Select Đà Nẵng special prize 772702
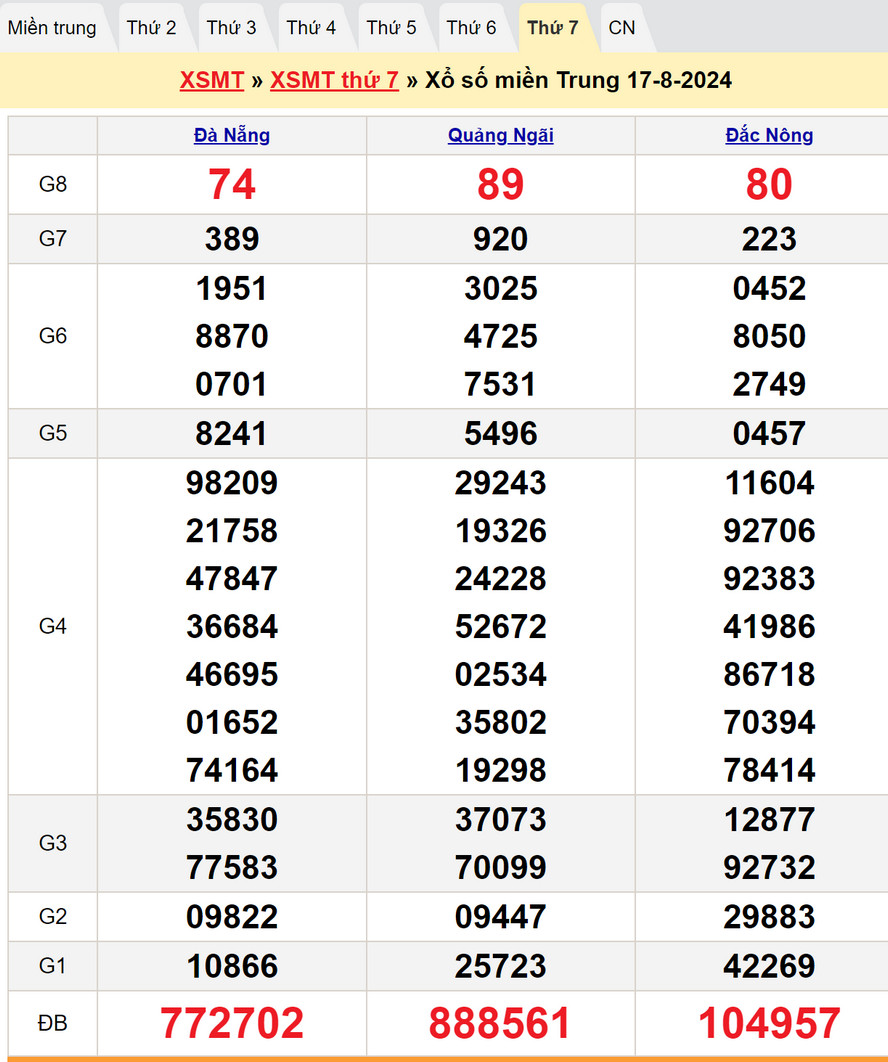The image size is (888, 1062). (x=232, y=1023)
